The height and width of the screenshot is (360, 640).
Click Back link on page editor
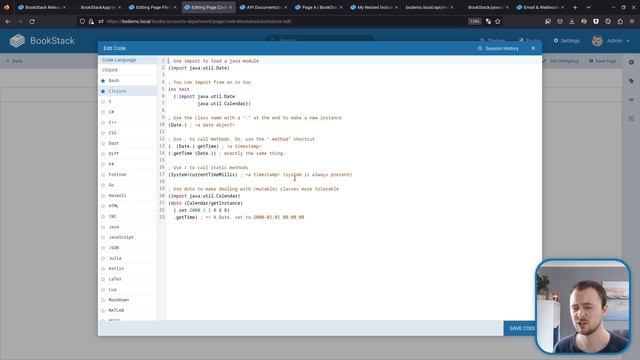click(x=15, y=61)
